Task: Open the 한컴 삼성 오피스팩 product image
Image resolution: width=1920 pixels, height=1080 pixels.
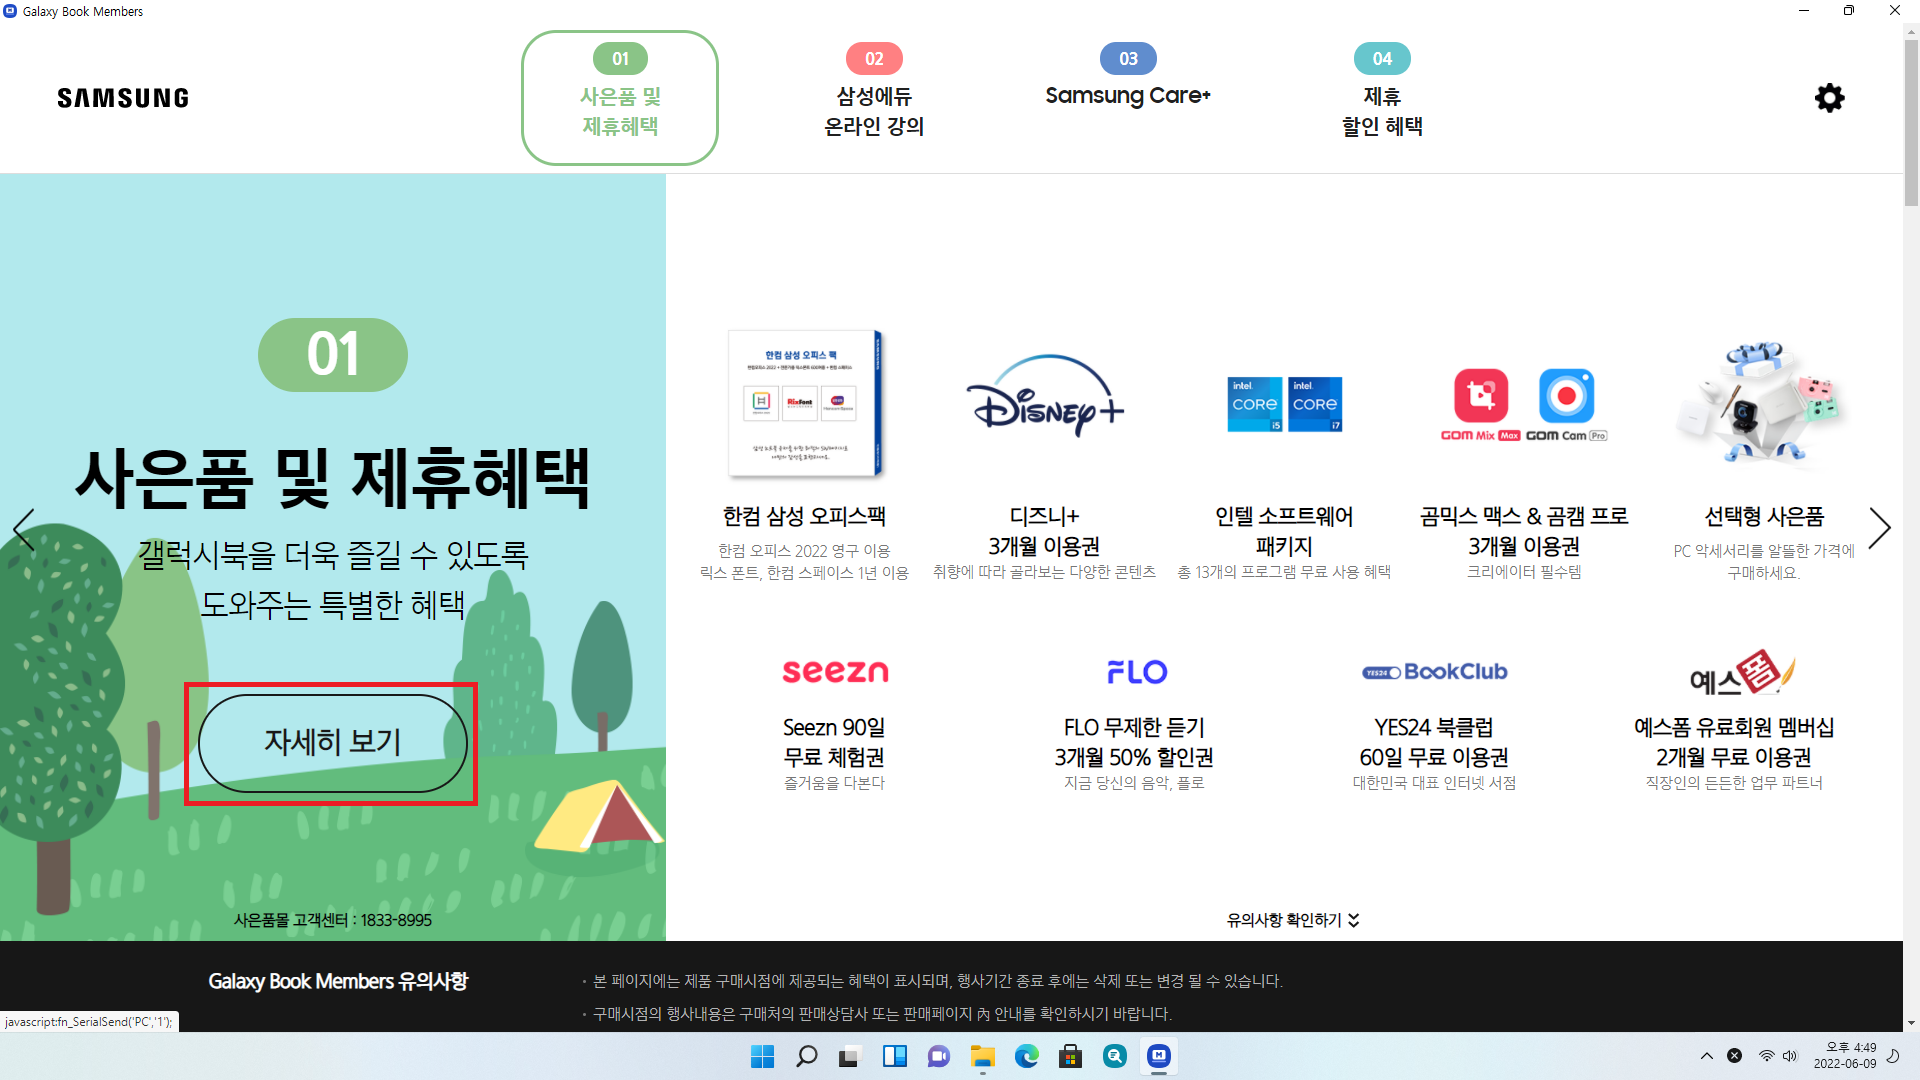Action: coord(805,404)
